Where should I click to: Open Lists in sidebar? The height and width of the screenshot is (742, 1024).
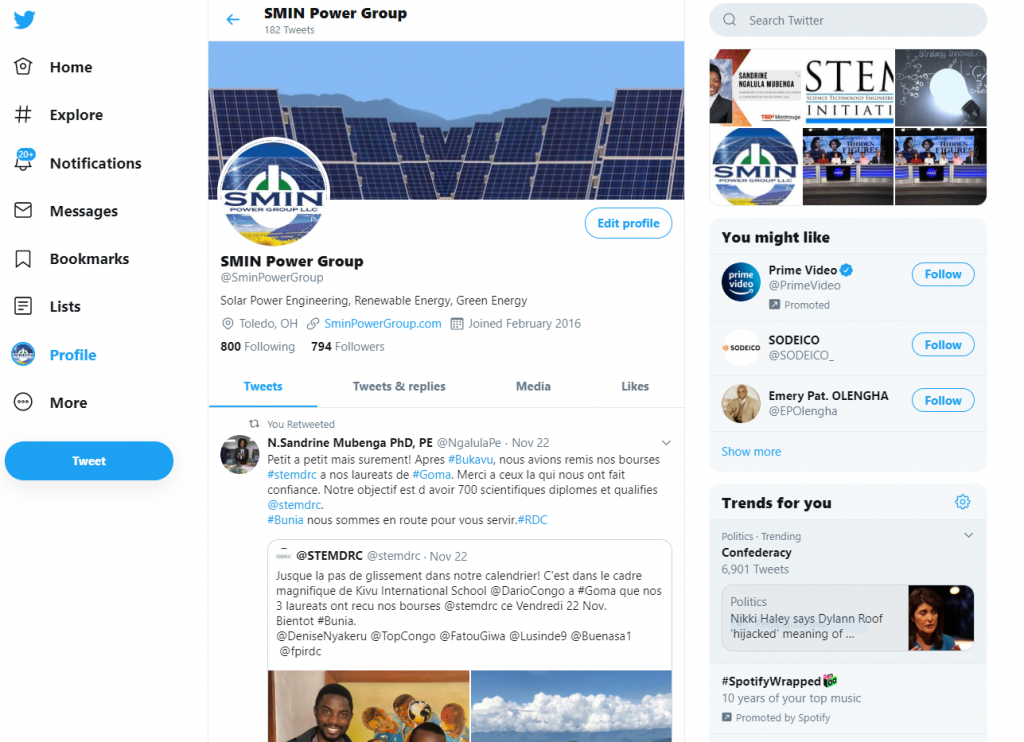point(48,306)
